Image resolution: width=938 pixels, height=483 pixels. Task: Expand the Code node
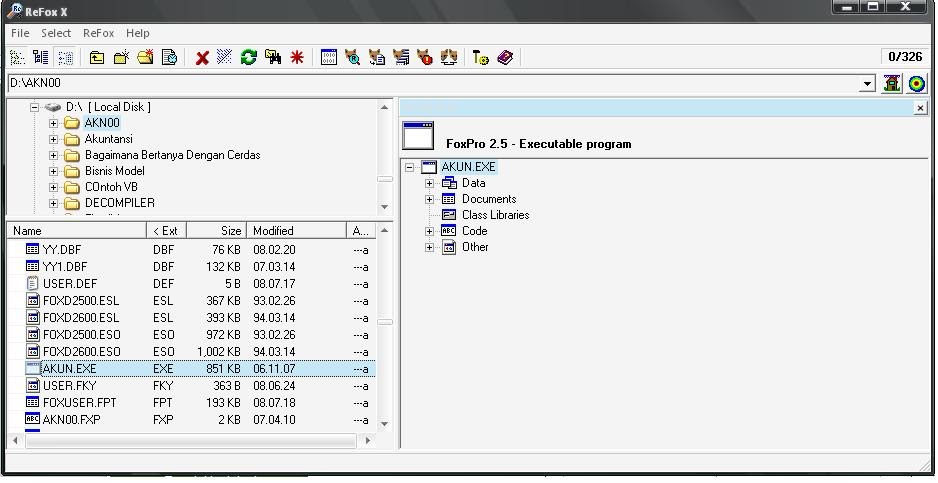429,231
